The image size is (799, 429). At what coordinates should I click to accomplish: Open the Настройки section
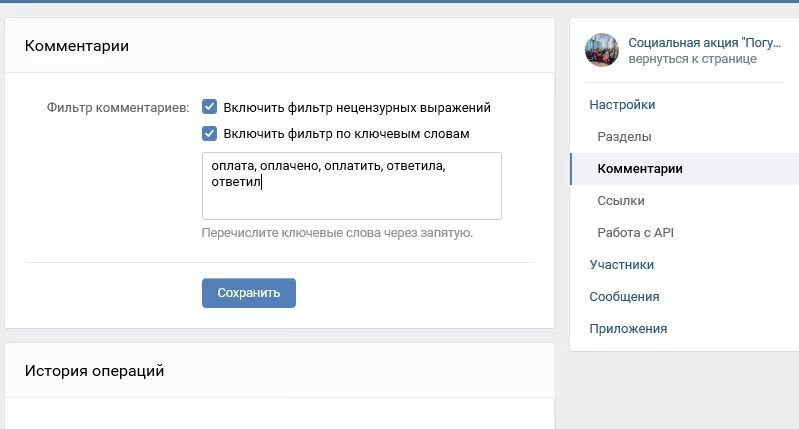click(622, 104)
